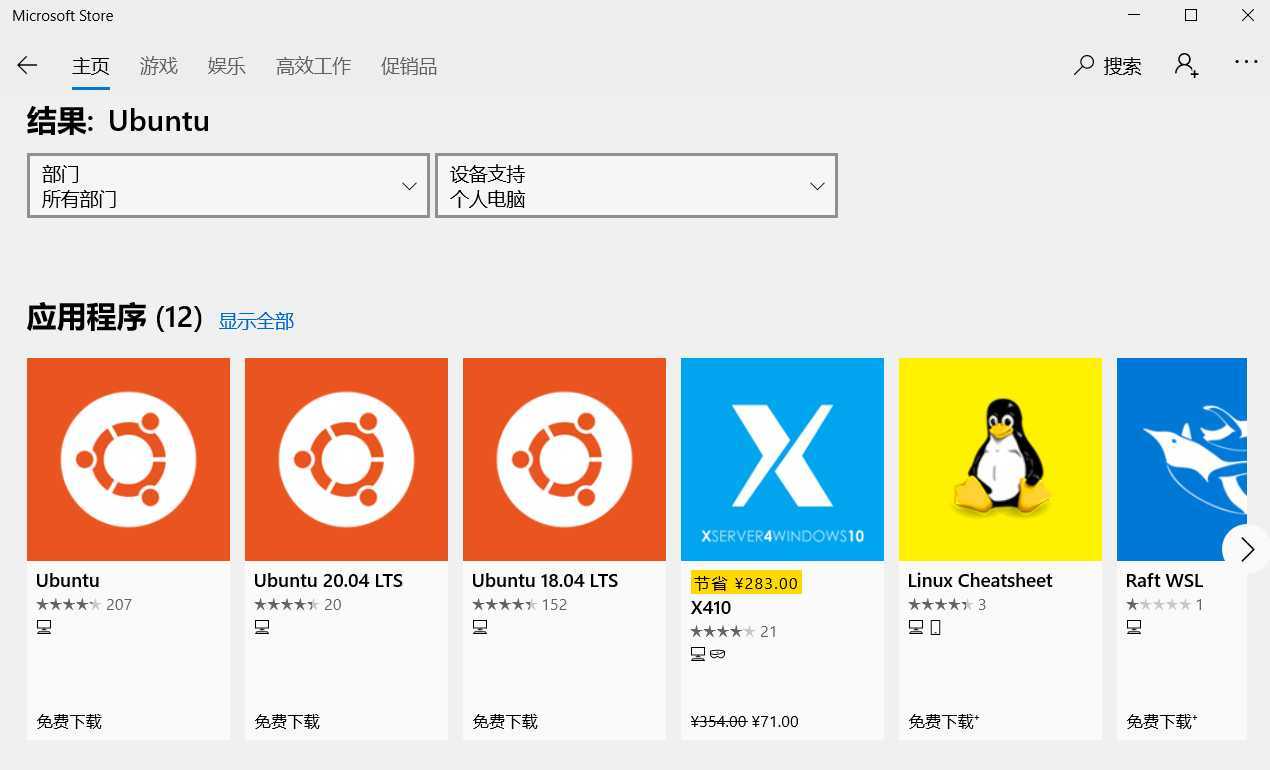Screen dimensions: 1270x770
Task: Switch to the 游戏 tab
Action: point(159,66)
